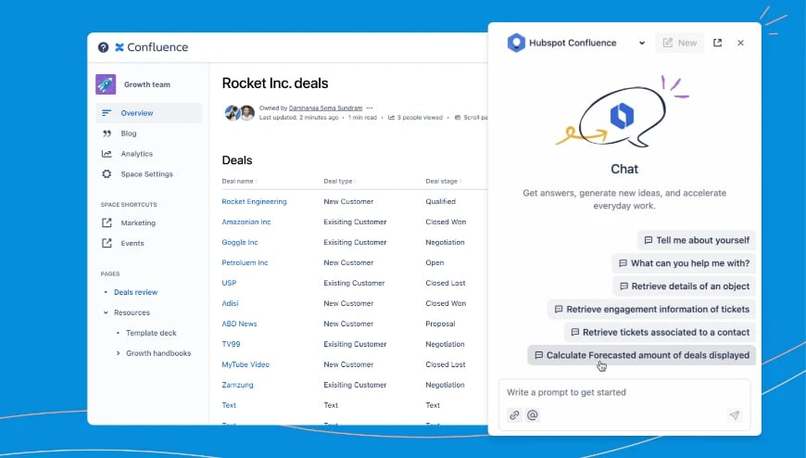
Task: Open the Adisi deal
Action: [x=230, y=303]
